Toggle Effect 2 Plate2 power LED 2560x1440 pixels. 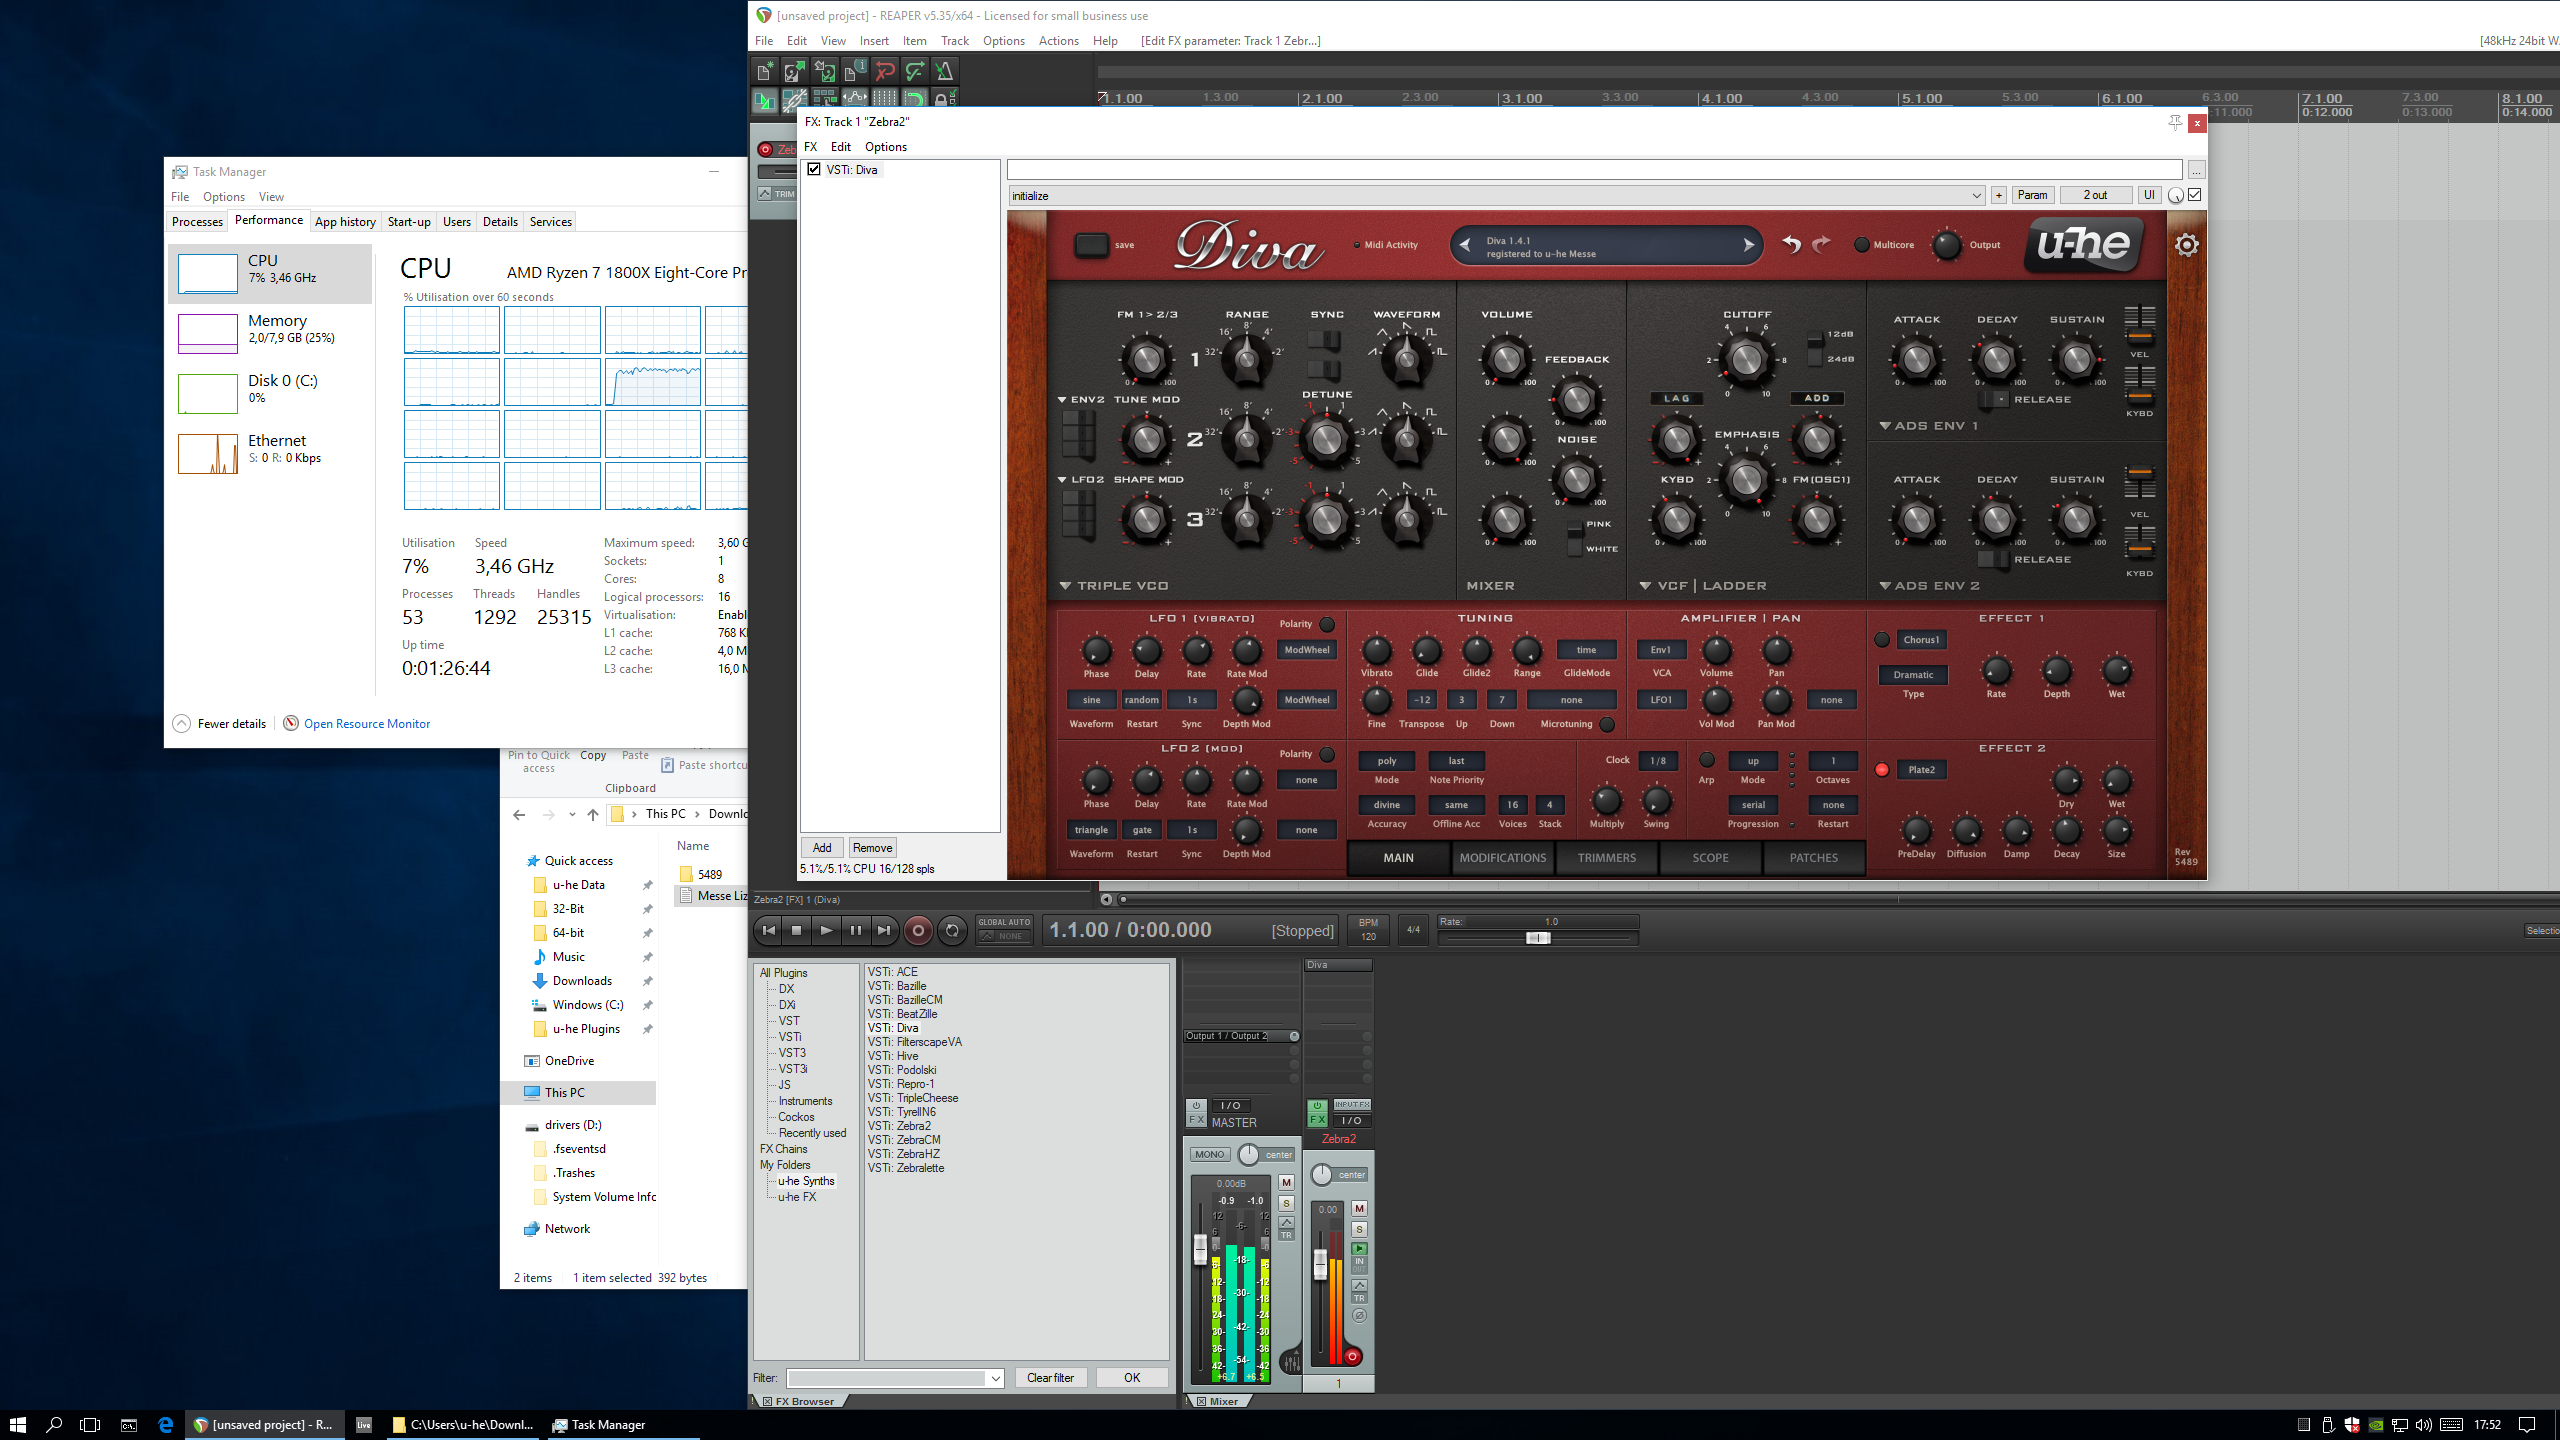coord(1882,770)
